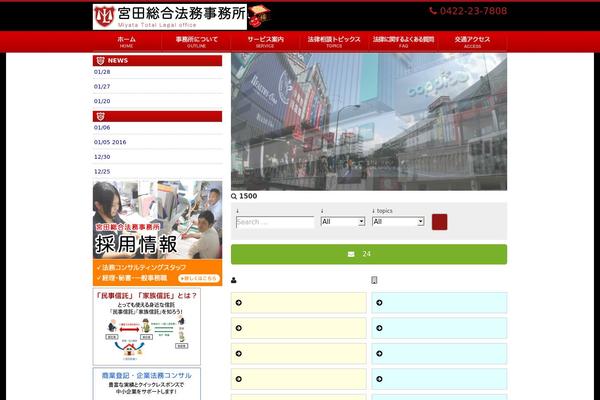
Task: Open the 12/25 entry
Action: pyautogui.click(x=102, y=171)
